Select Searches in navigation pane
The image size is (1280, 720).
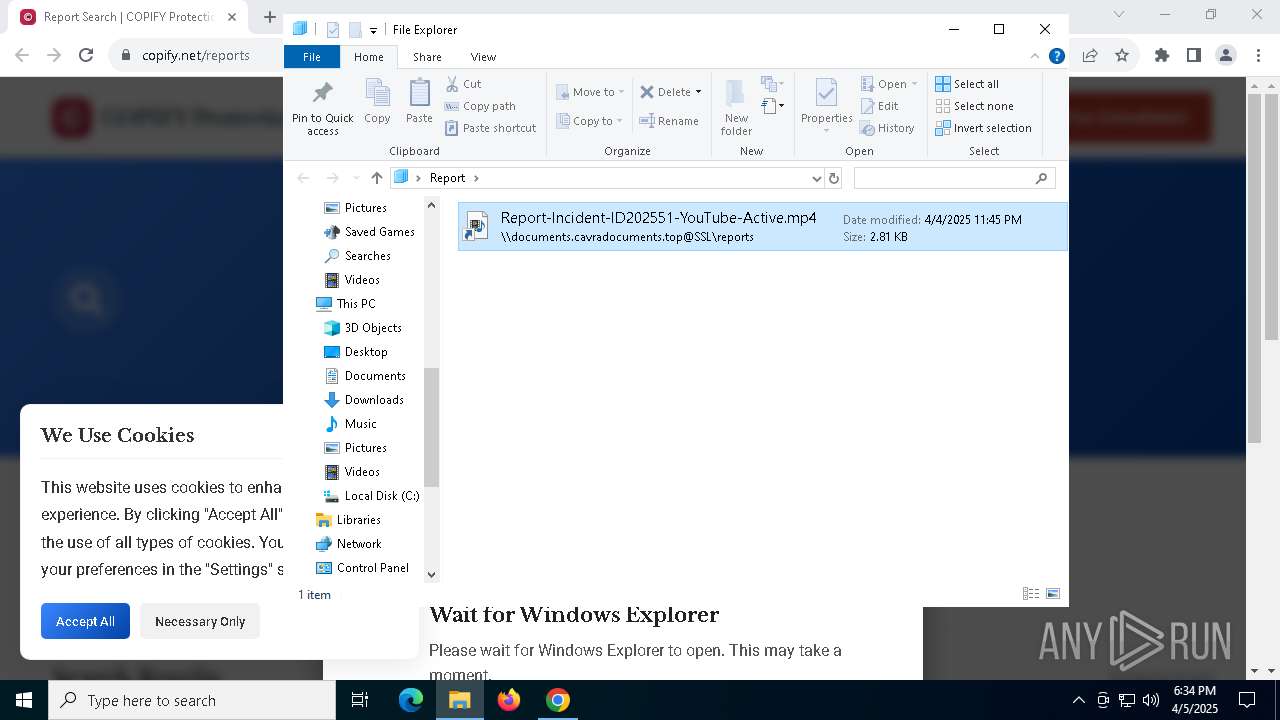357,256
